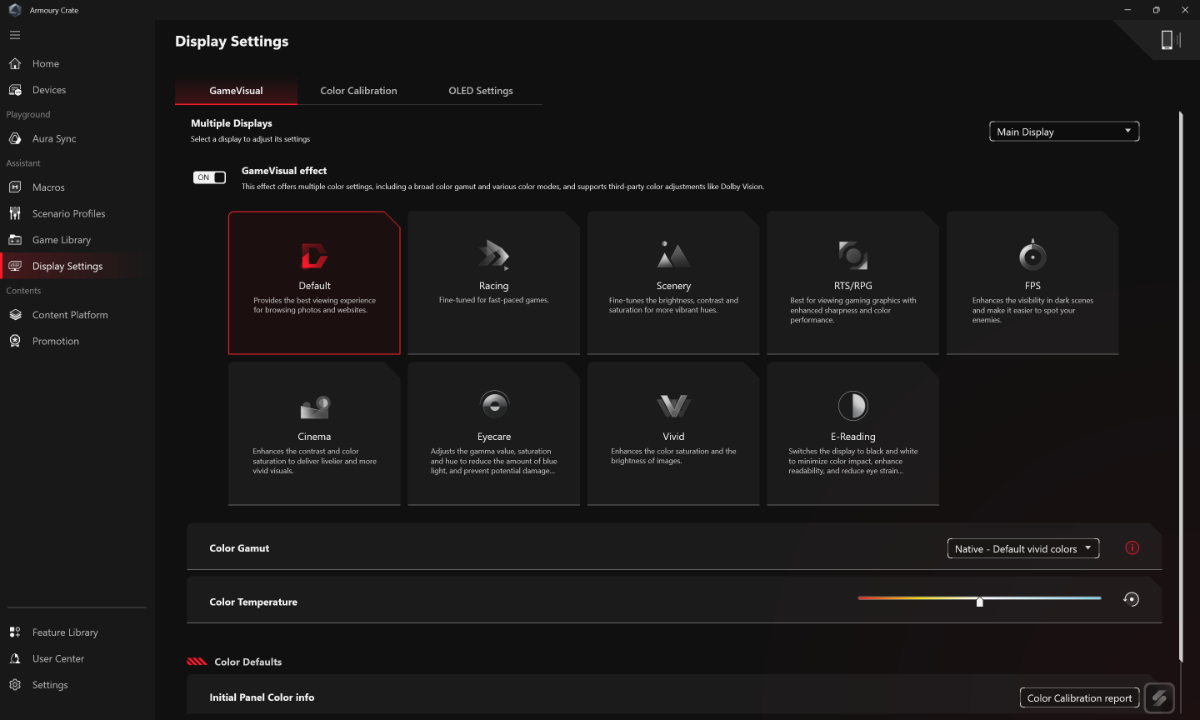1200x720 pixels.
Task: Turn off the GameVisual effect switch
Action: [209, 177]
